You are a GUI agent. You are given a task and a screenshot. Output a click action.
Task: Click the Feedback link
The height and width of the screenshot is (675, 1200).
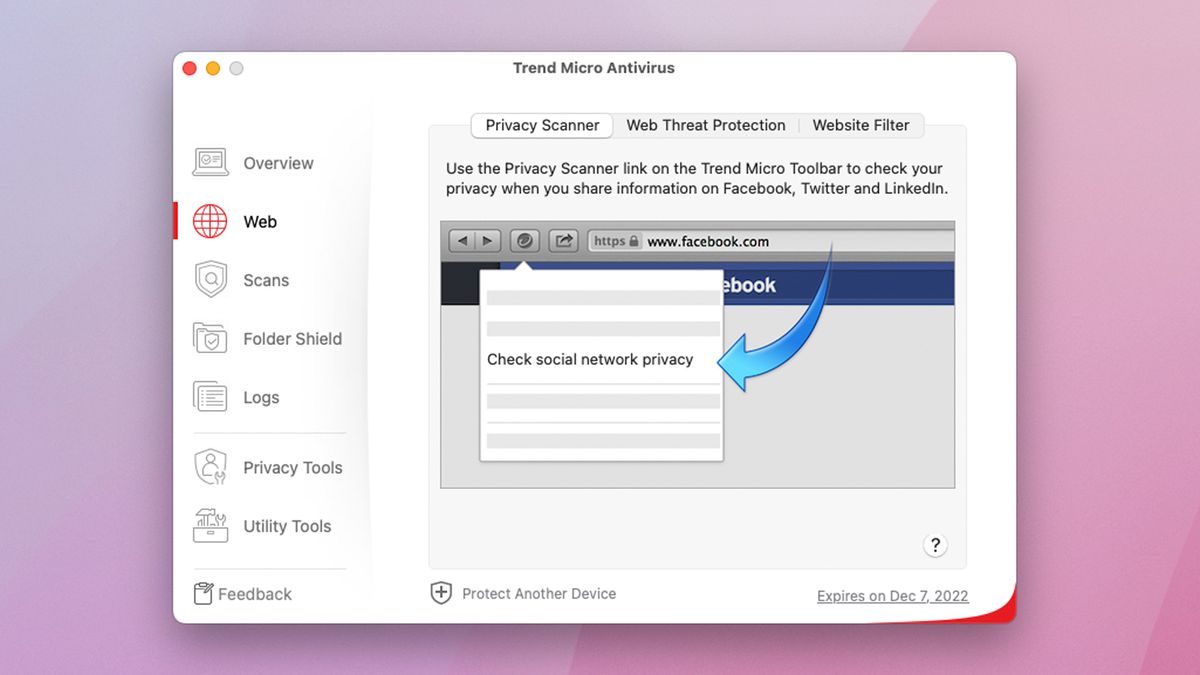(255, 594)
